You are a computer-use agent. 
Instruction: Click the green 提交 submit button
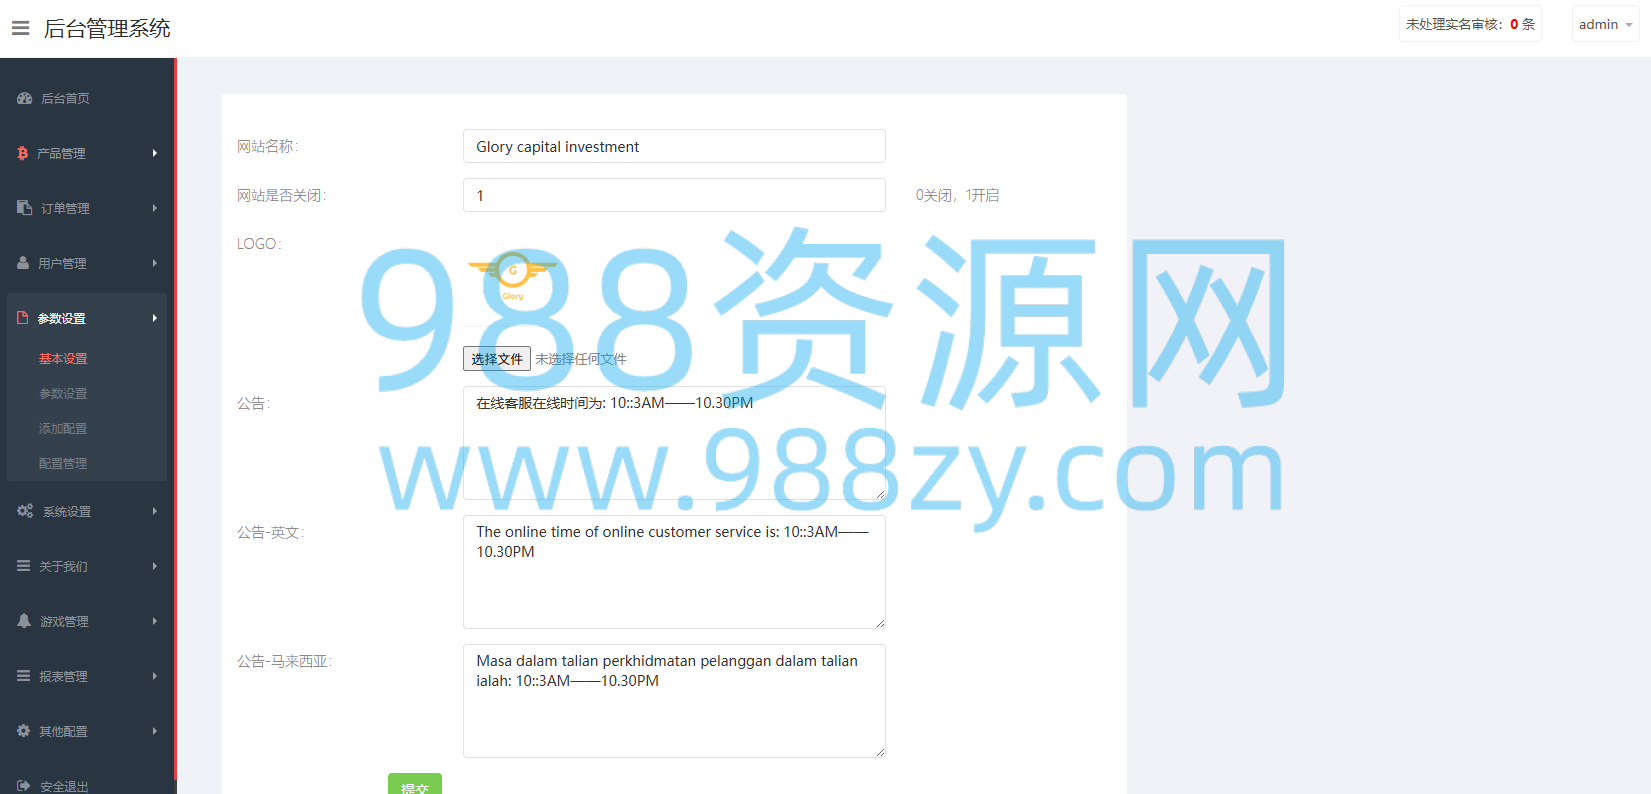(415, 784)
